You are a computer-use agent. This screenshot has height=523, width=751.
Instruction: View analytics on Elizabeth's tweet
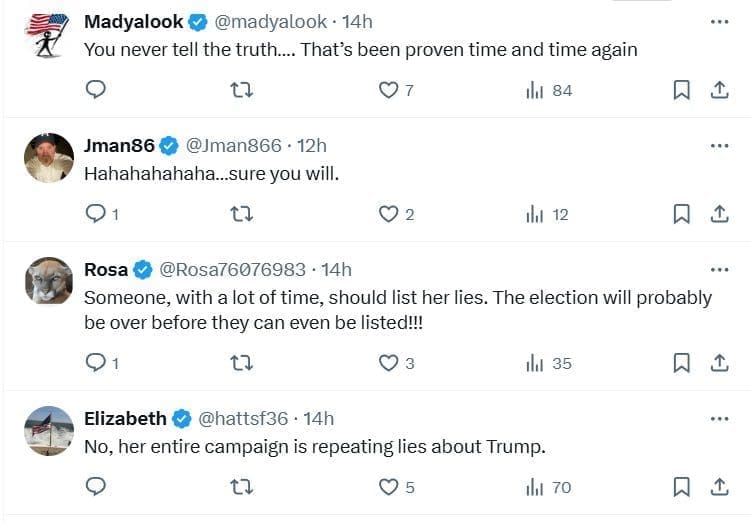(548, 487)
